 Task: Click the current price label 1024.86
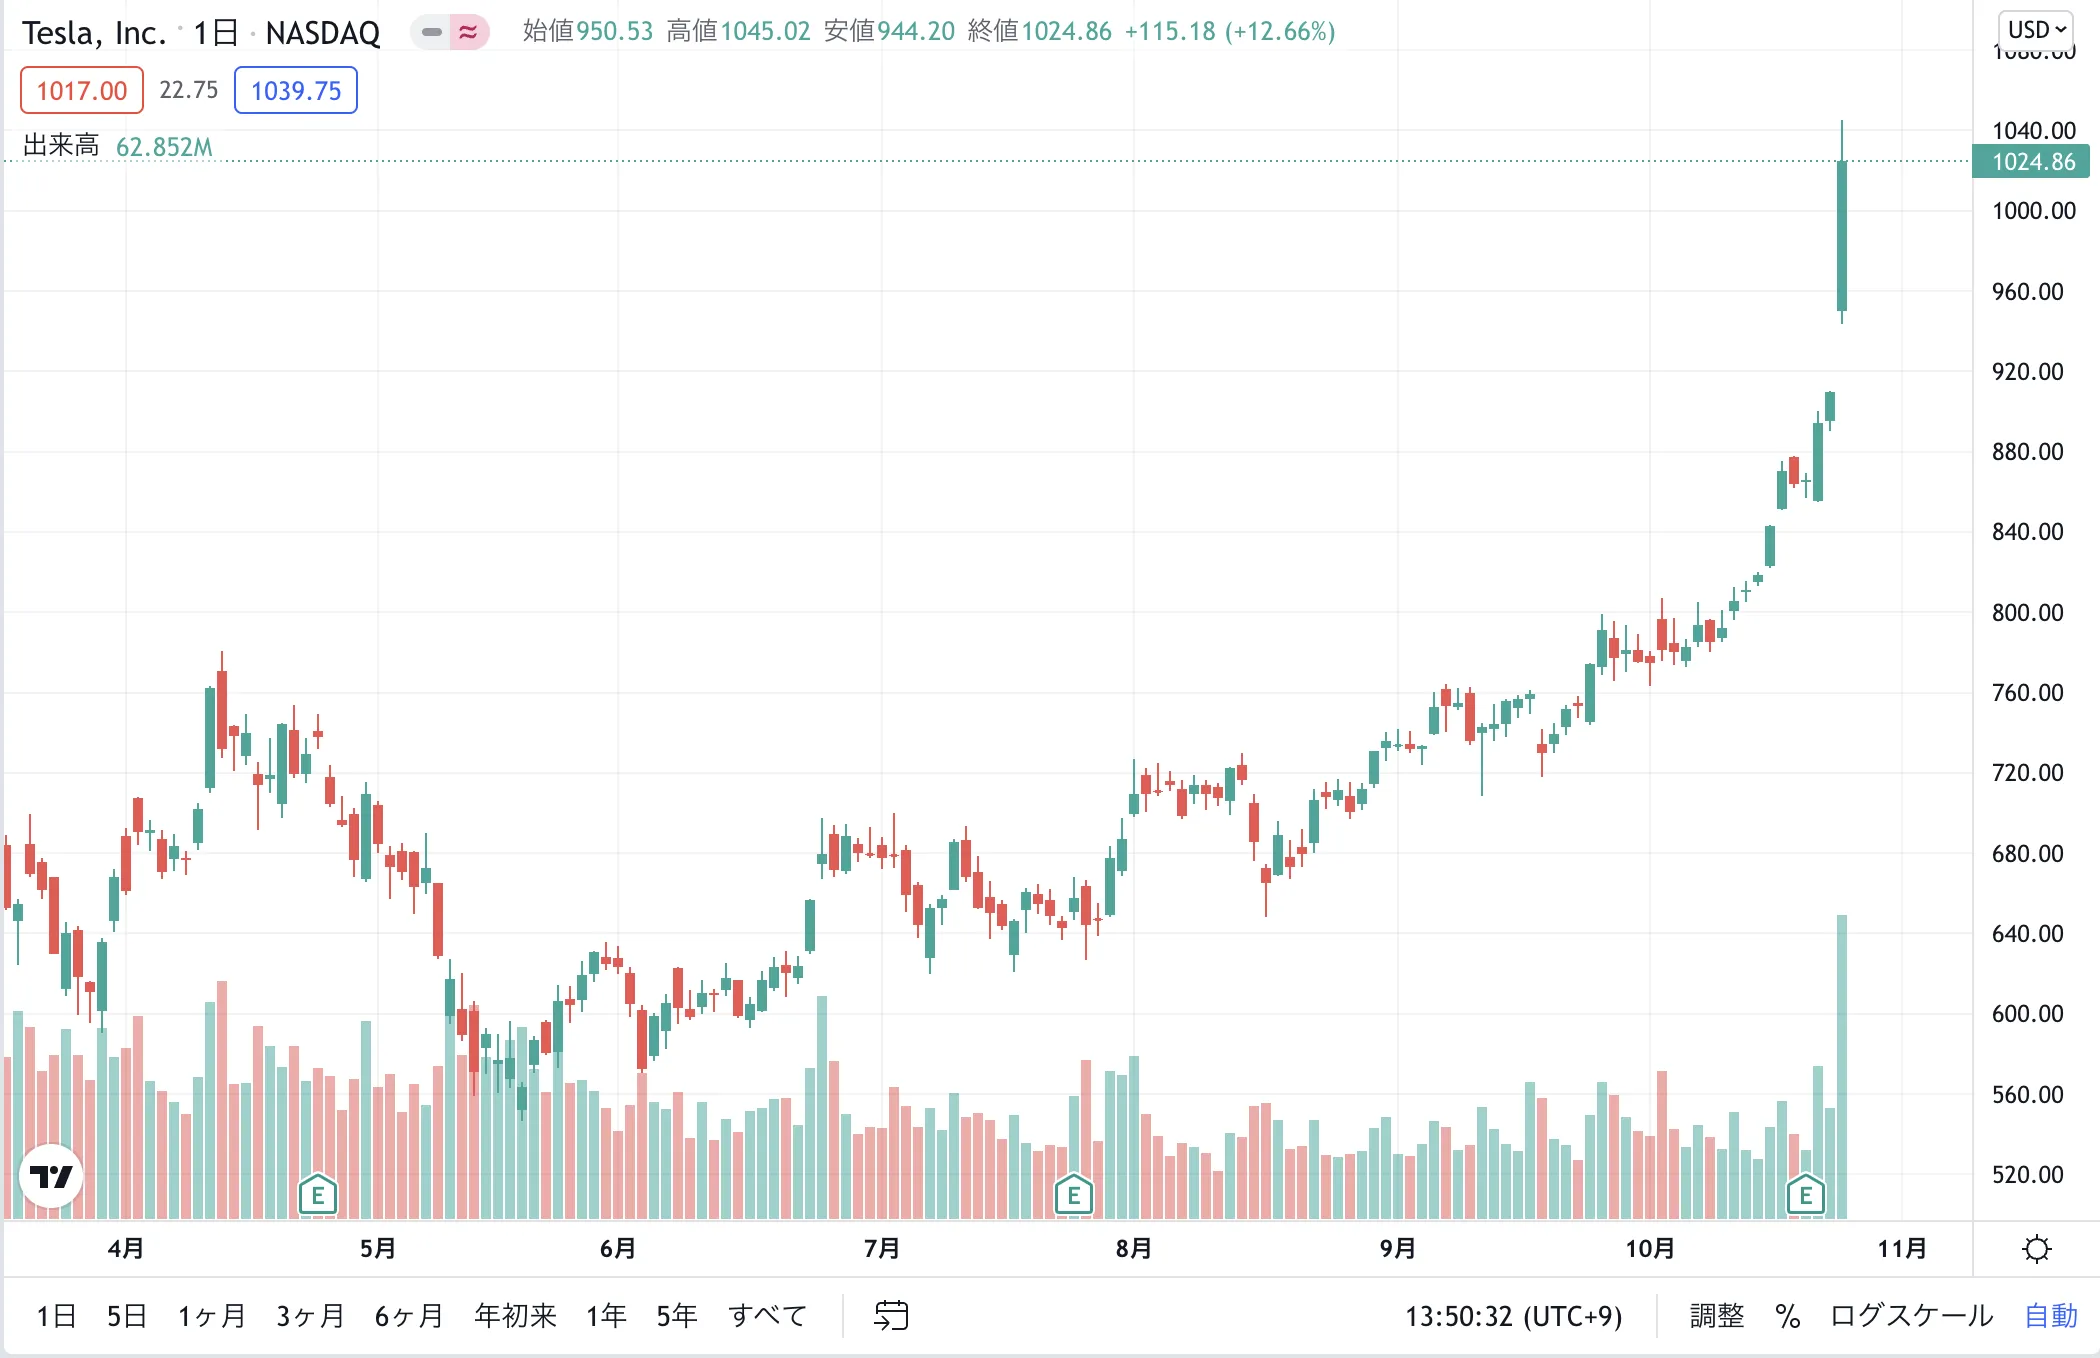2031,162
